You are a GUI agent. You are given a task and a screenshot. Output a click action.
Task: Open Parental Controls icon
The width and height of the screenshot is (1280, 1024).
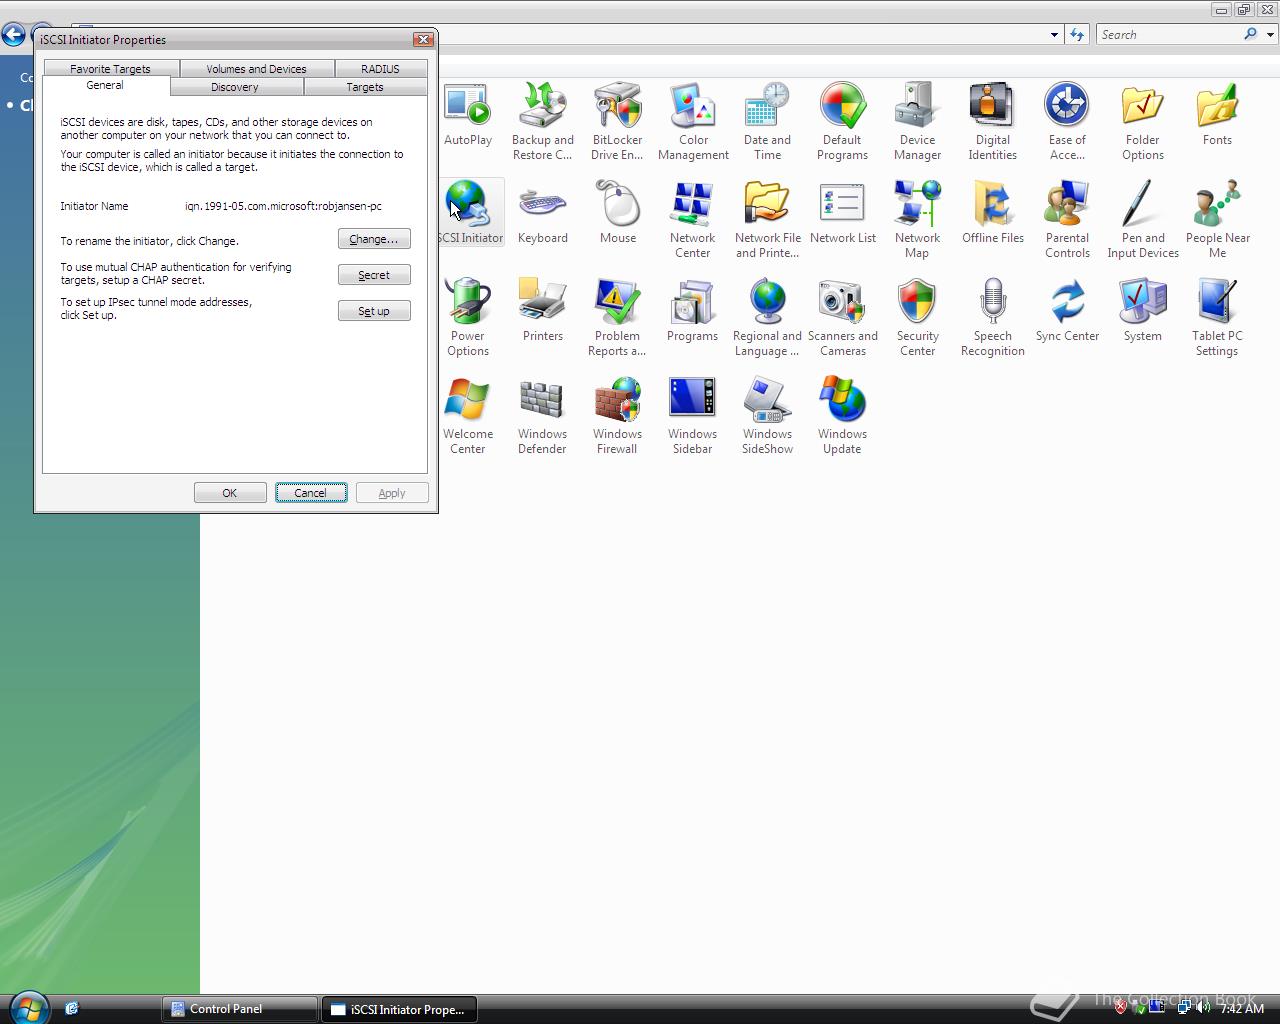coord(1068,220)
